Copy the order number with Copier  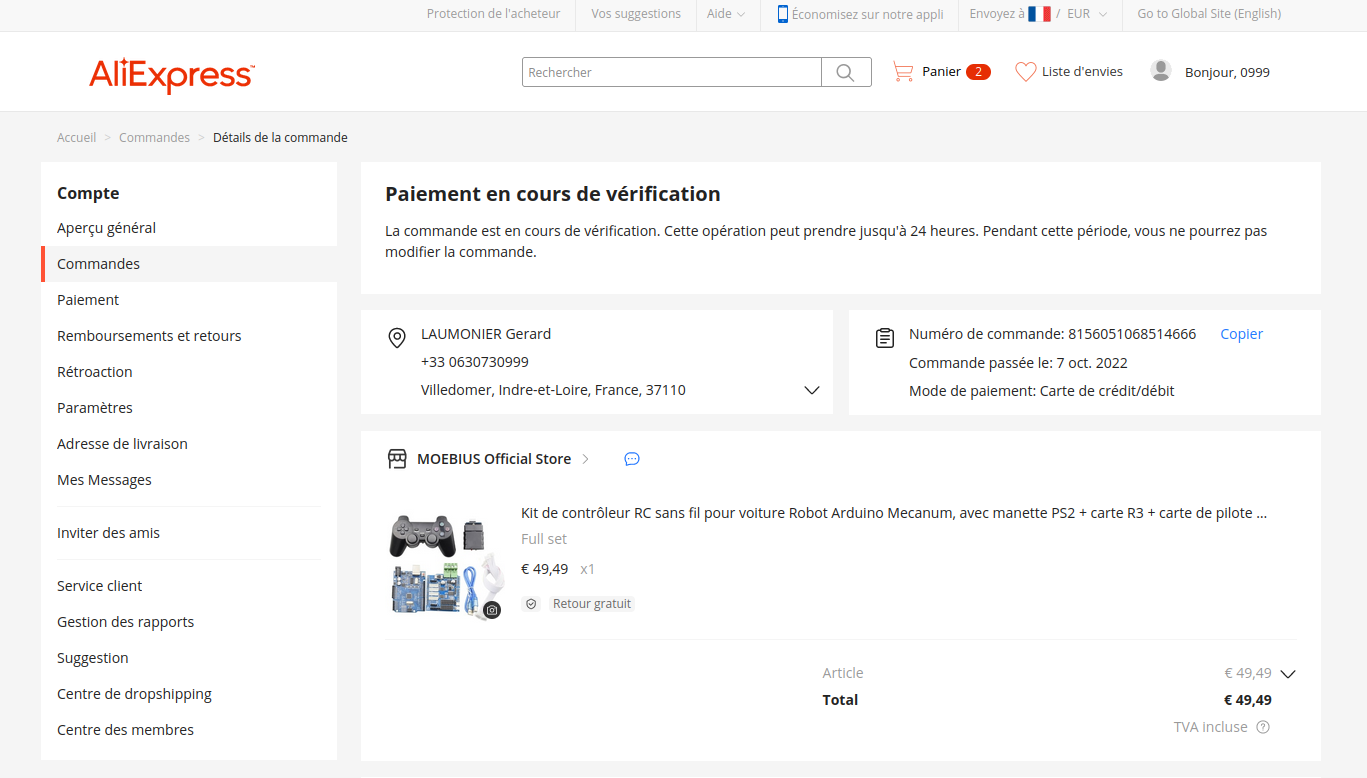click(x=1241, y=334)
